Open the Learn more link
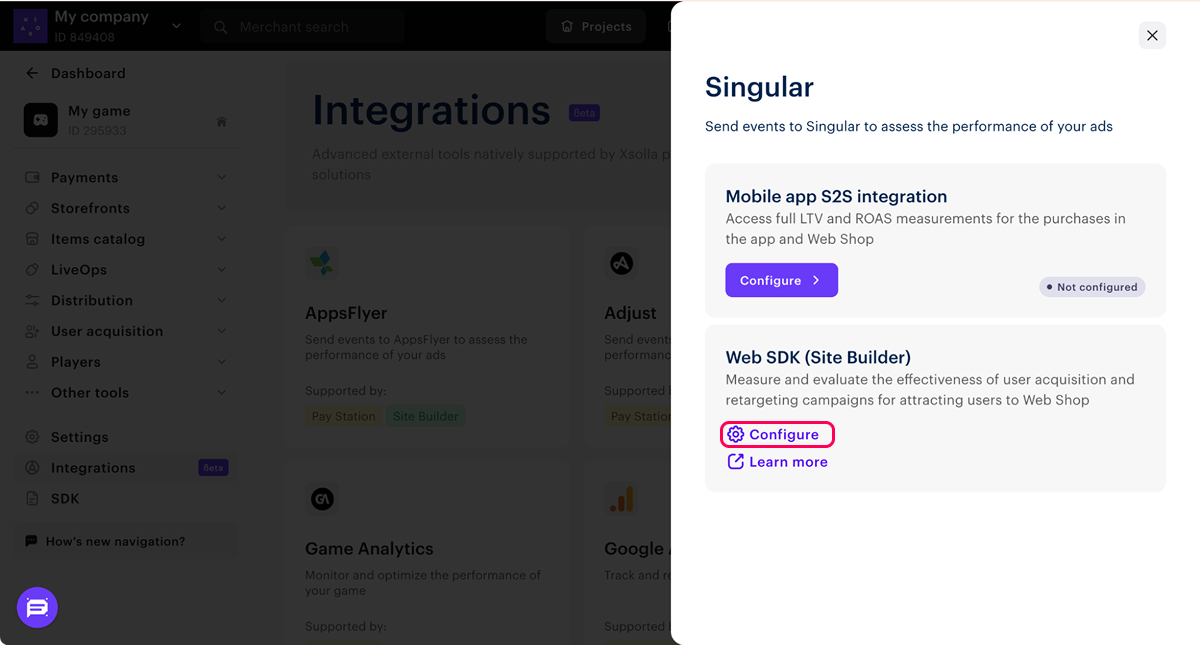 pos(788,462)
